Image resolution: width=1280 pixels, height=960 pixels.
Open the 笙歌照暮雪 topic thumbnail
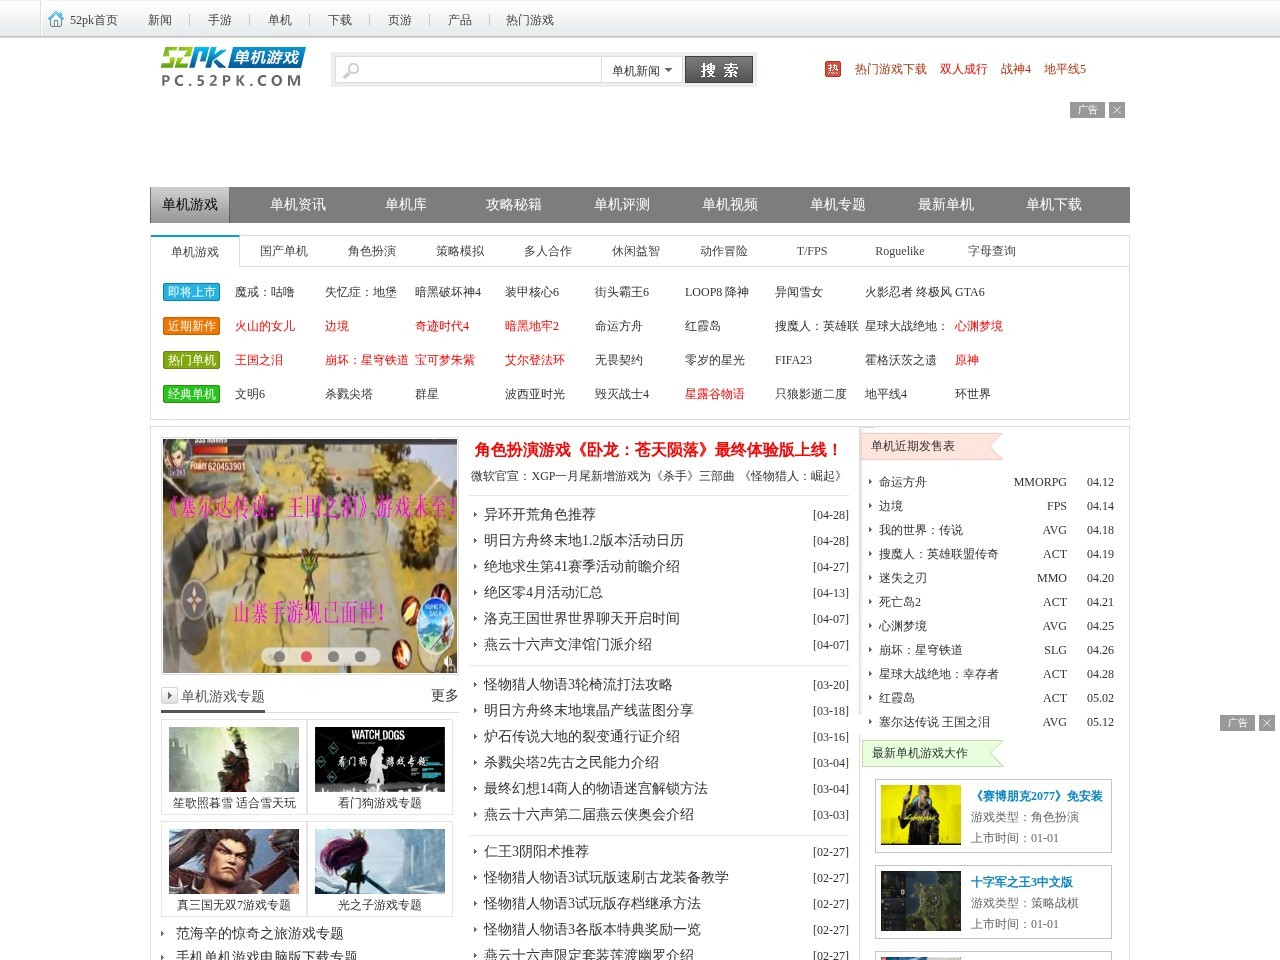(234, 759)
